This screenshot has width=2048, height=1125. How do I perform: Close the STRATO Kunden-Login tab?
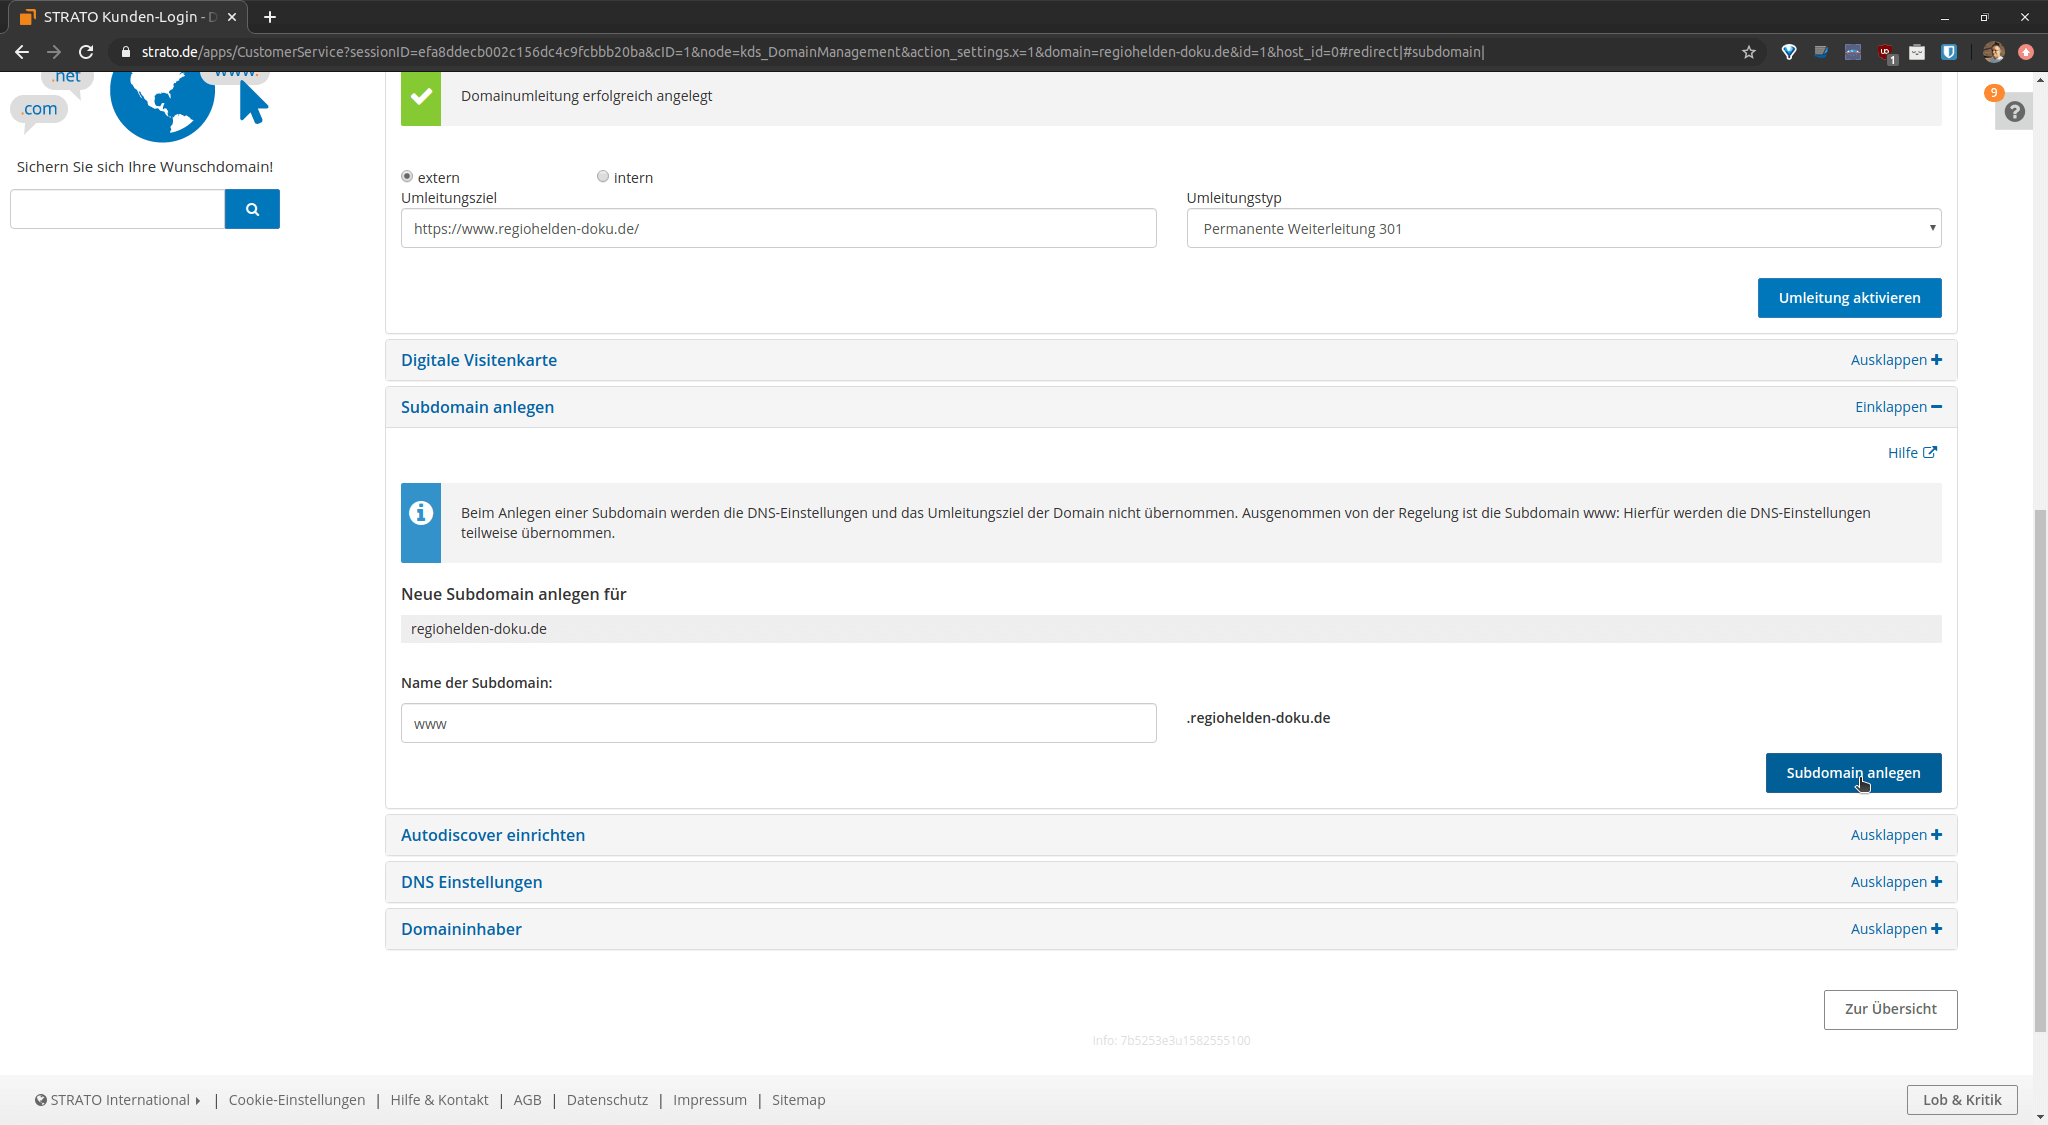click(232, 17)
